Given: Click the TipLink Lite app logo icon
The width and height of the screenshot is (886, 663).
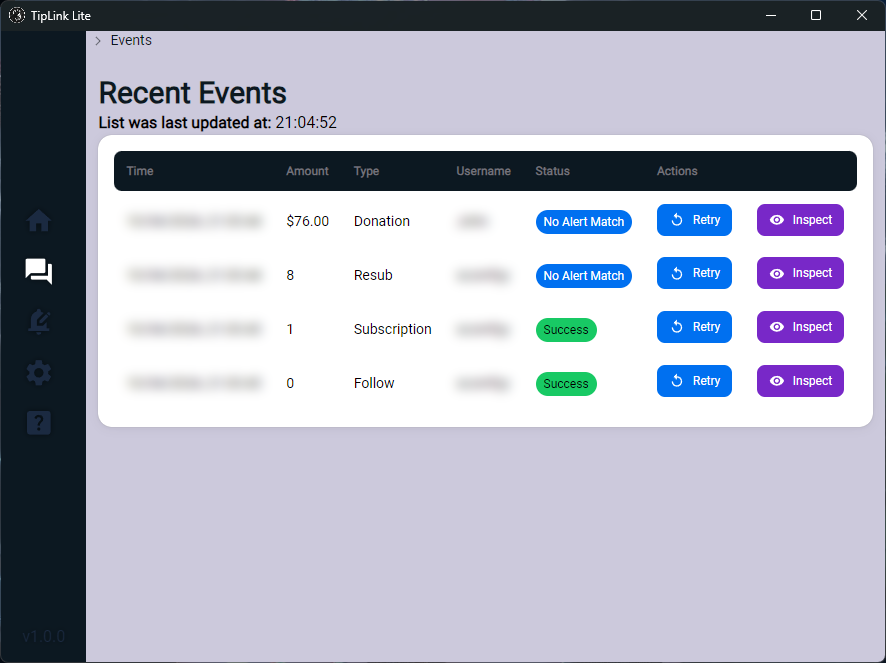Looking at the screenshot, I should (x=17, y=15).
